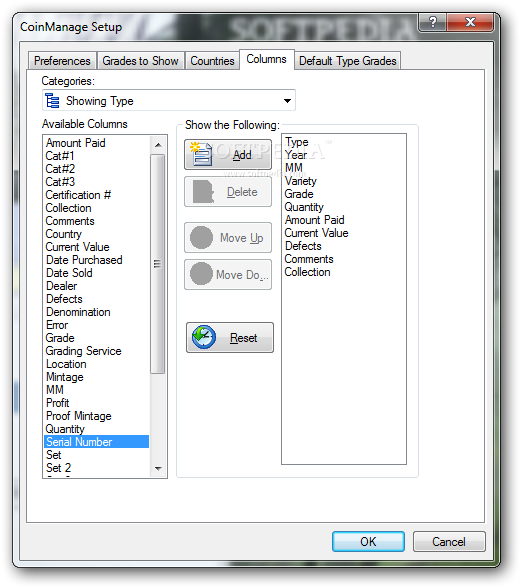521x588 pixels.
Task: Open the Grades to Show tab
Action: [140, 61]
